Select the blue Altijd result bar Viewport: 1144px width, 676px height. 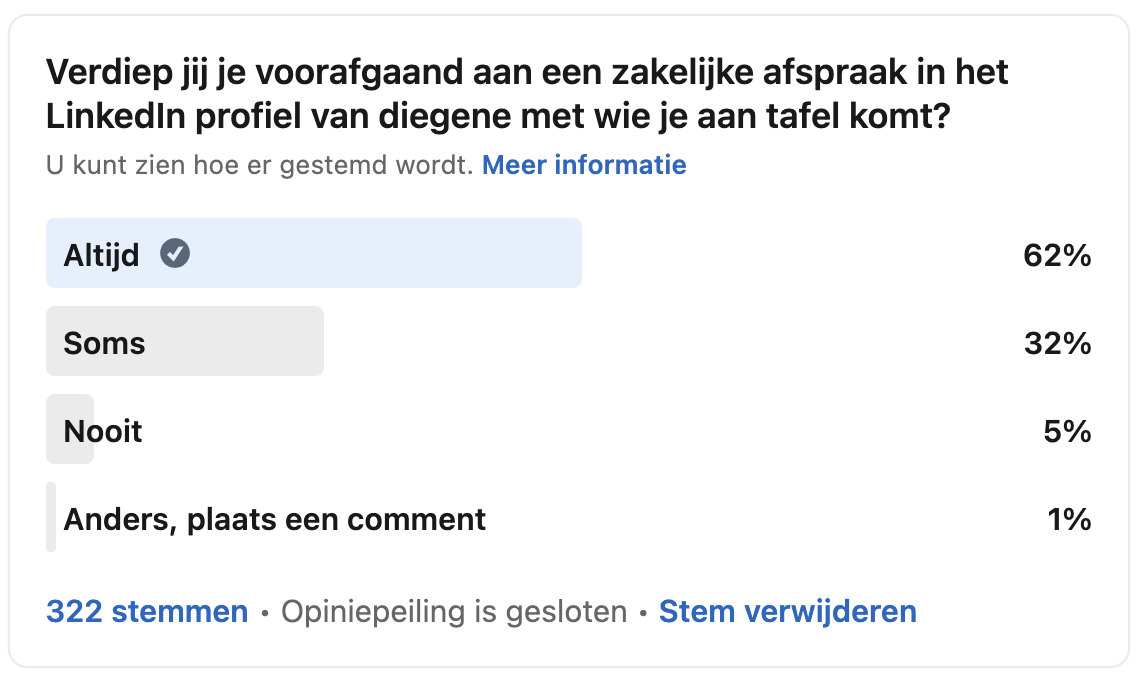[314, 253]
